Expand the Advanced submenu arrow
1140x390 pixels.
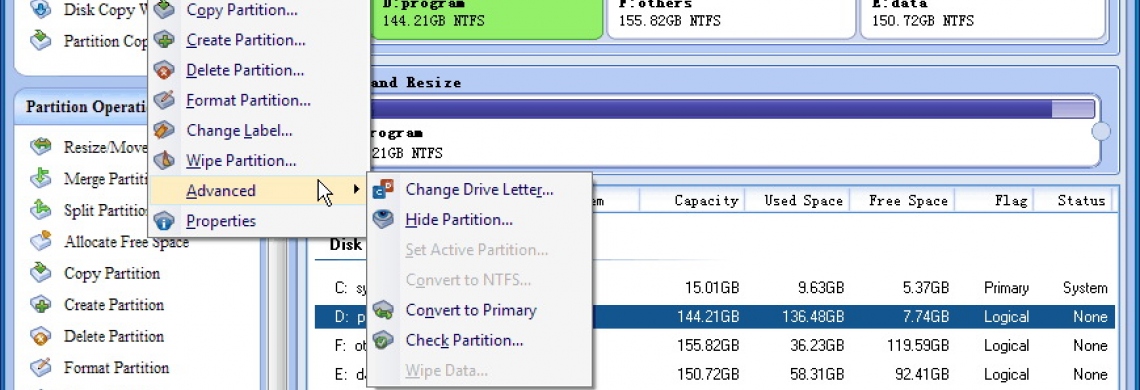tap(356, 190)
